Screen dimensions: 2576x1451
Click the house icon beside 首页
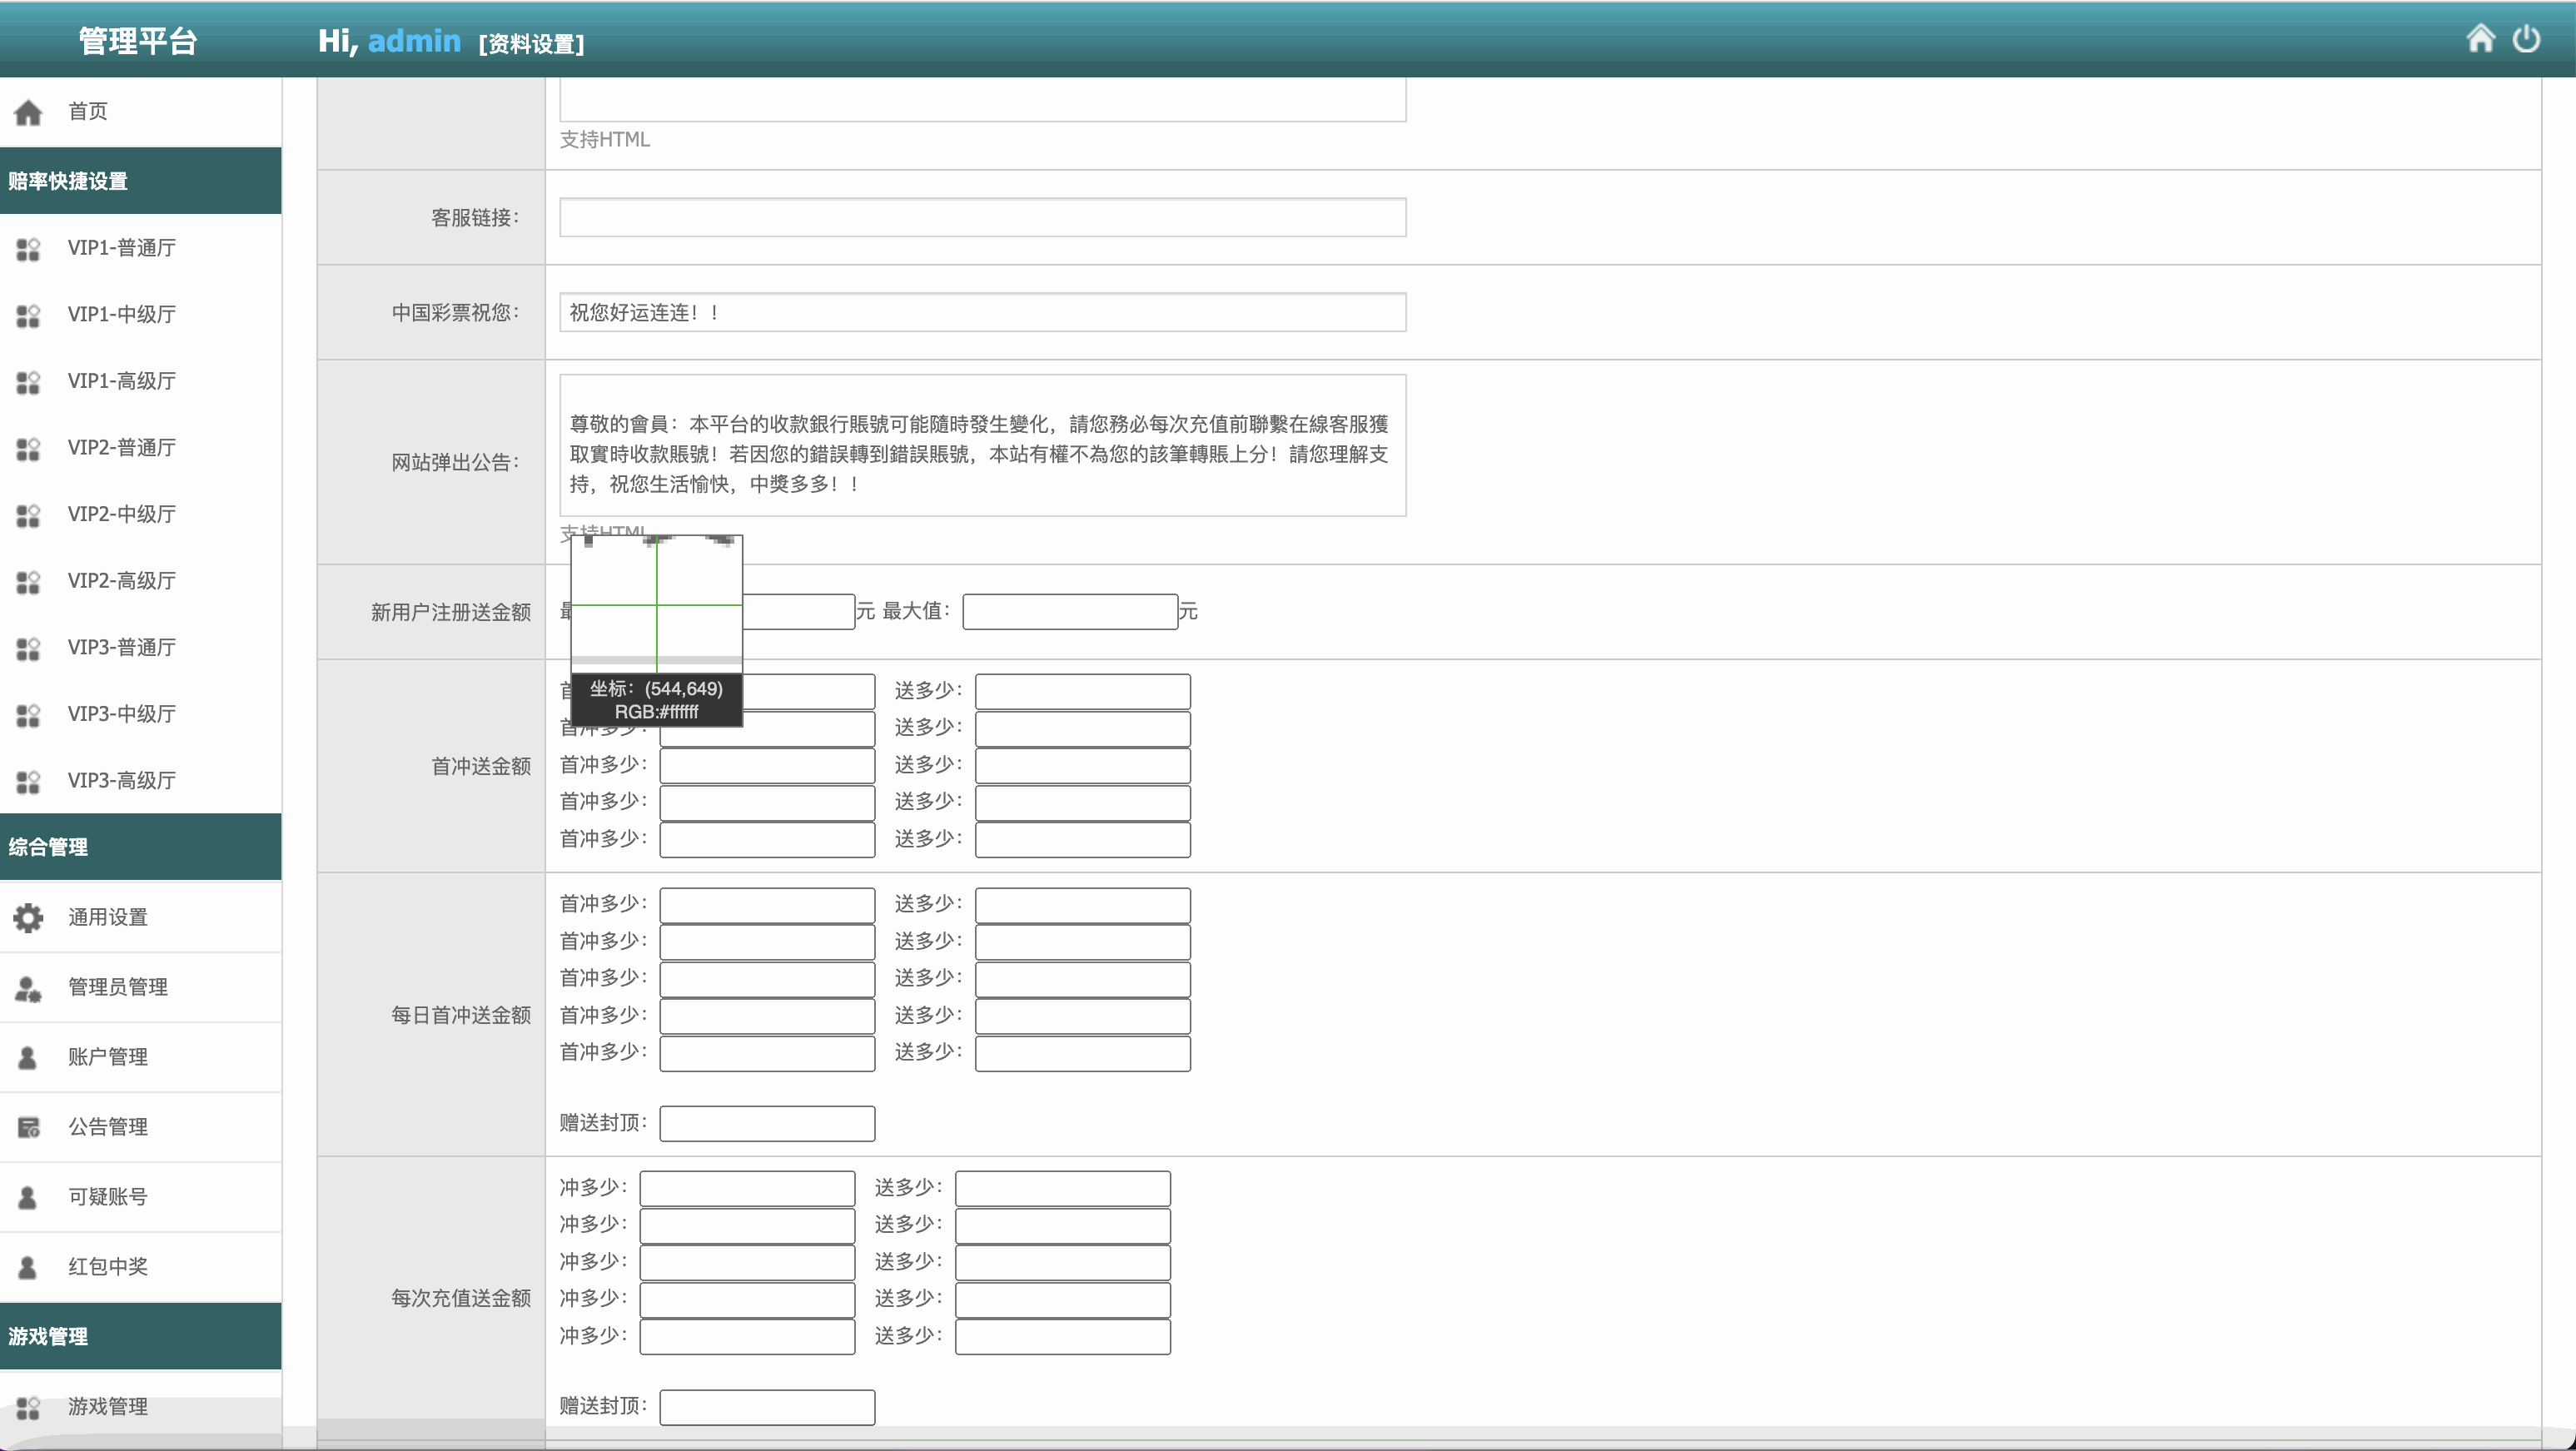tap(28, 112)
